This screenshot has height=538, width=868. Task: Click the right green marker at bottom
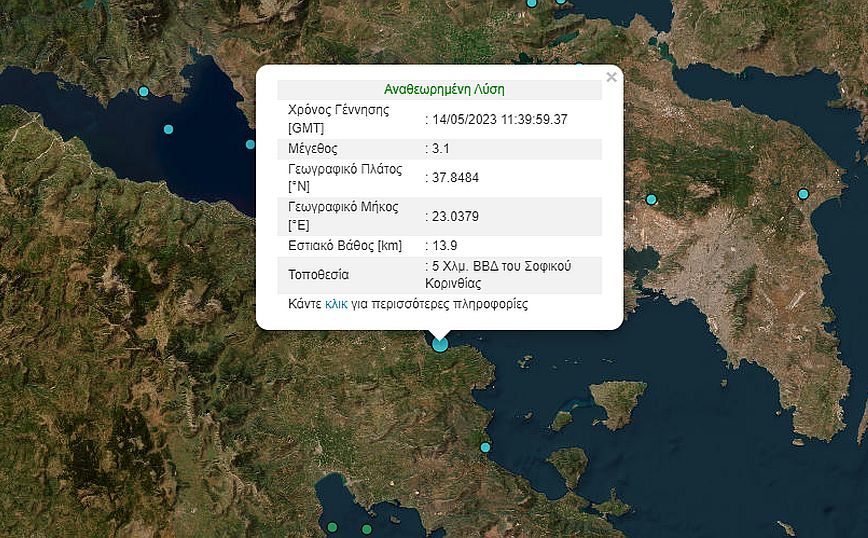point(367,529)
